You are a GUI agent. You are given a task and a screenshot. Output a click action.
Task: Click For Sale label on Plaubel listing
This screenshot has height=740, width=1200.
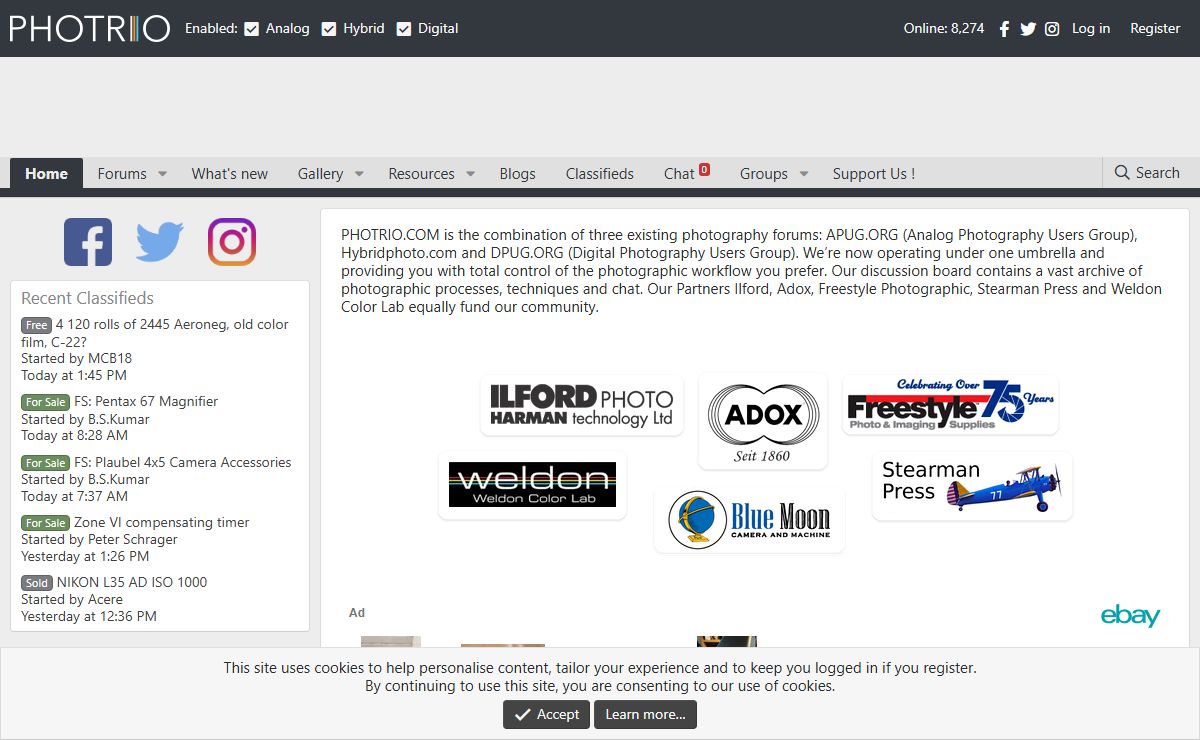pyautogui.click(x=46, y=463)
